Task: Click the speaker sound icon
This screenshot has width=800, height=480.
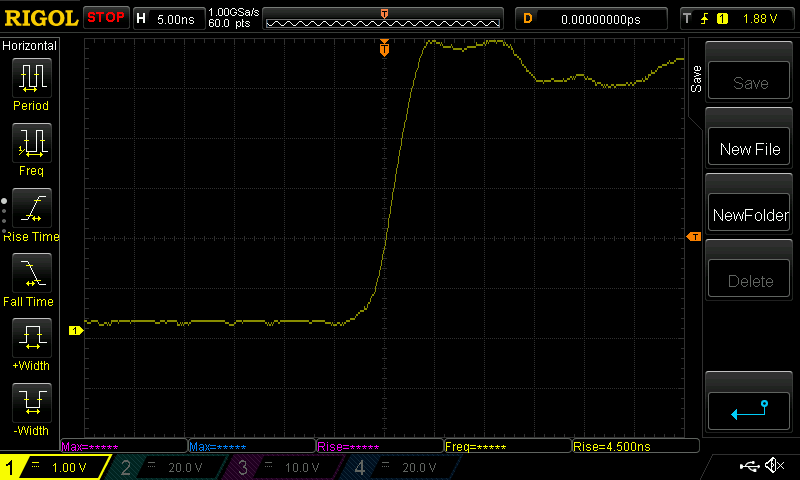Action: (x=774, y=466)
